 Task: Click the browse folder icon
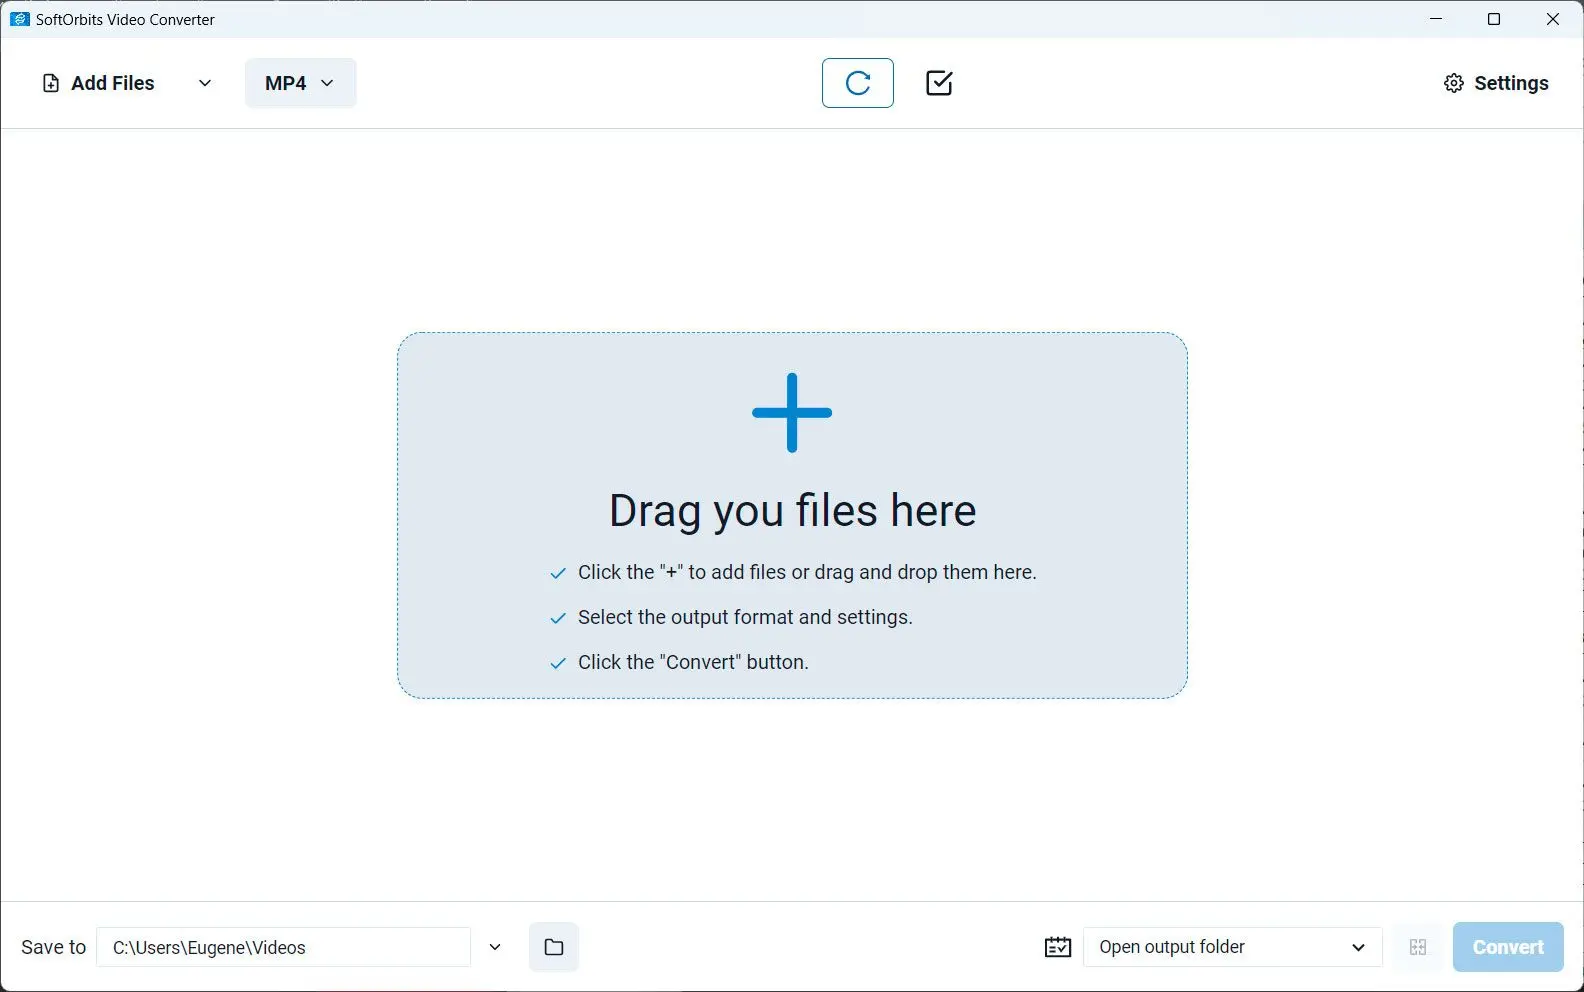pyautogui.click(x=554, y=947)
